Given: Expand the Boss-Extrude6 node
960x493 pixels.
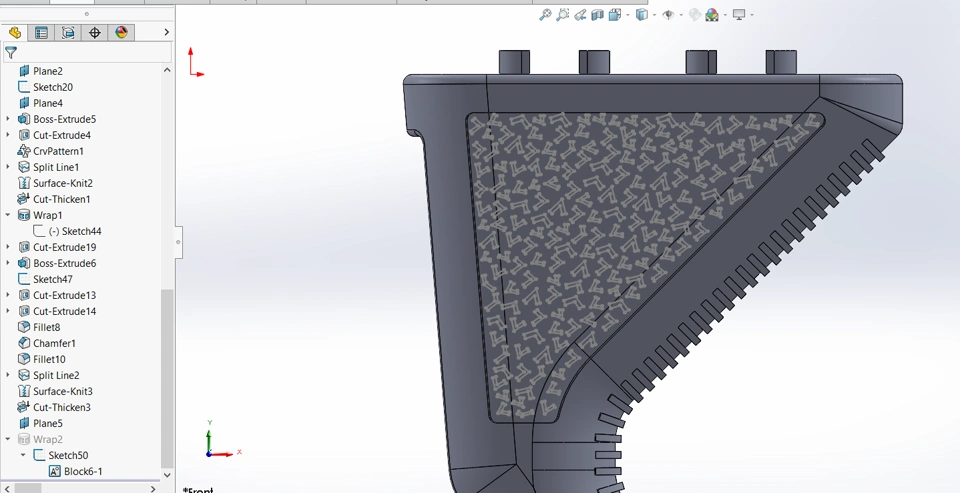Looking at the screenshot, I should coord(8,263).
